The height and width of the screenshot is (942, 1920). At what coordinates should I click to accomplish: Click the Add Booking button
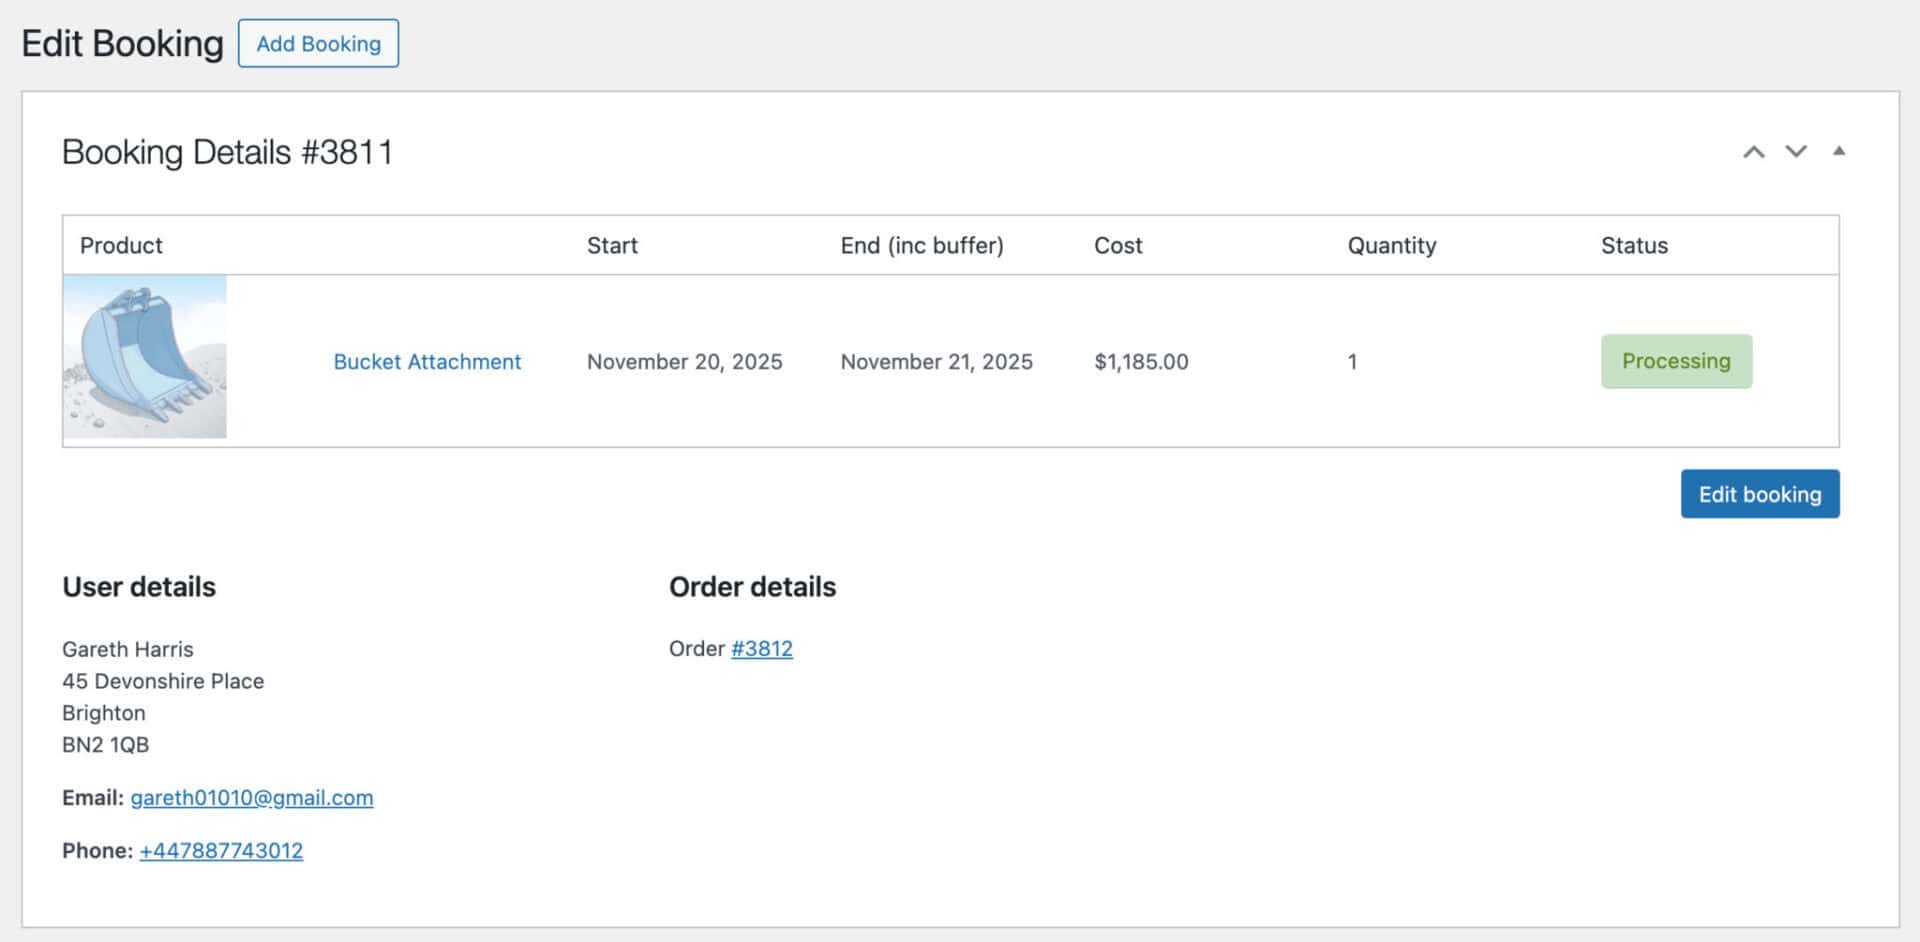(318, 43)
